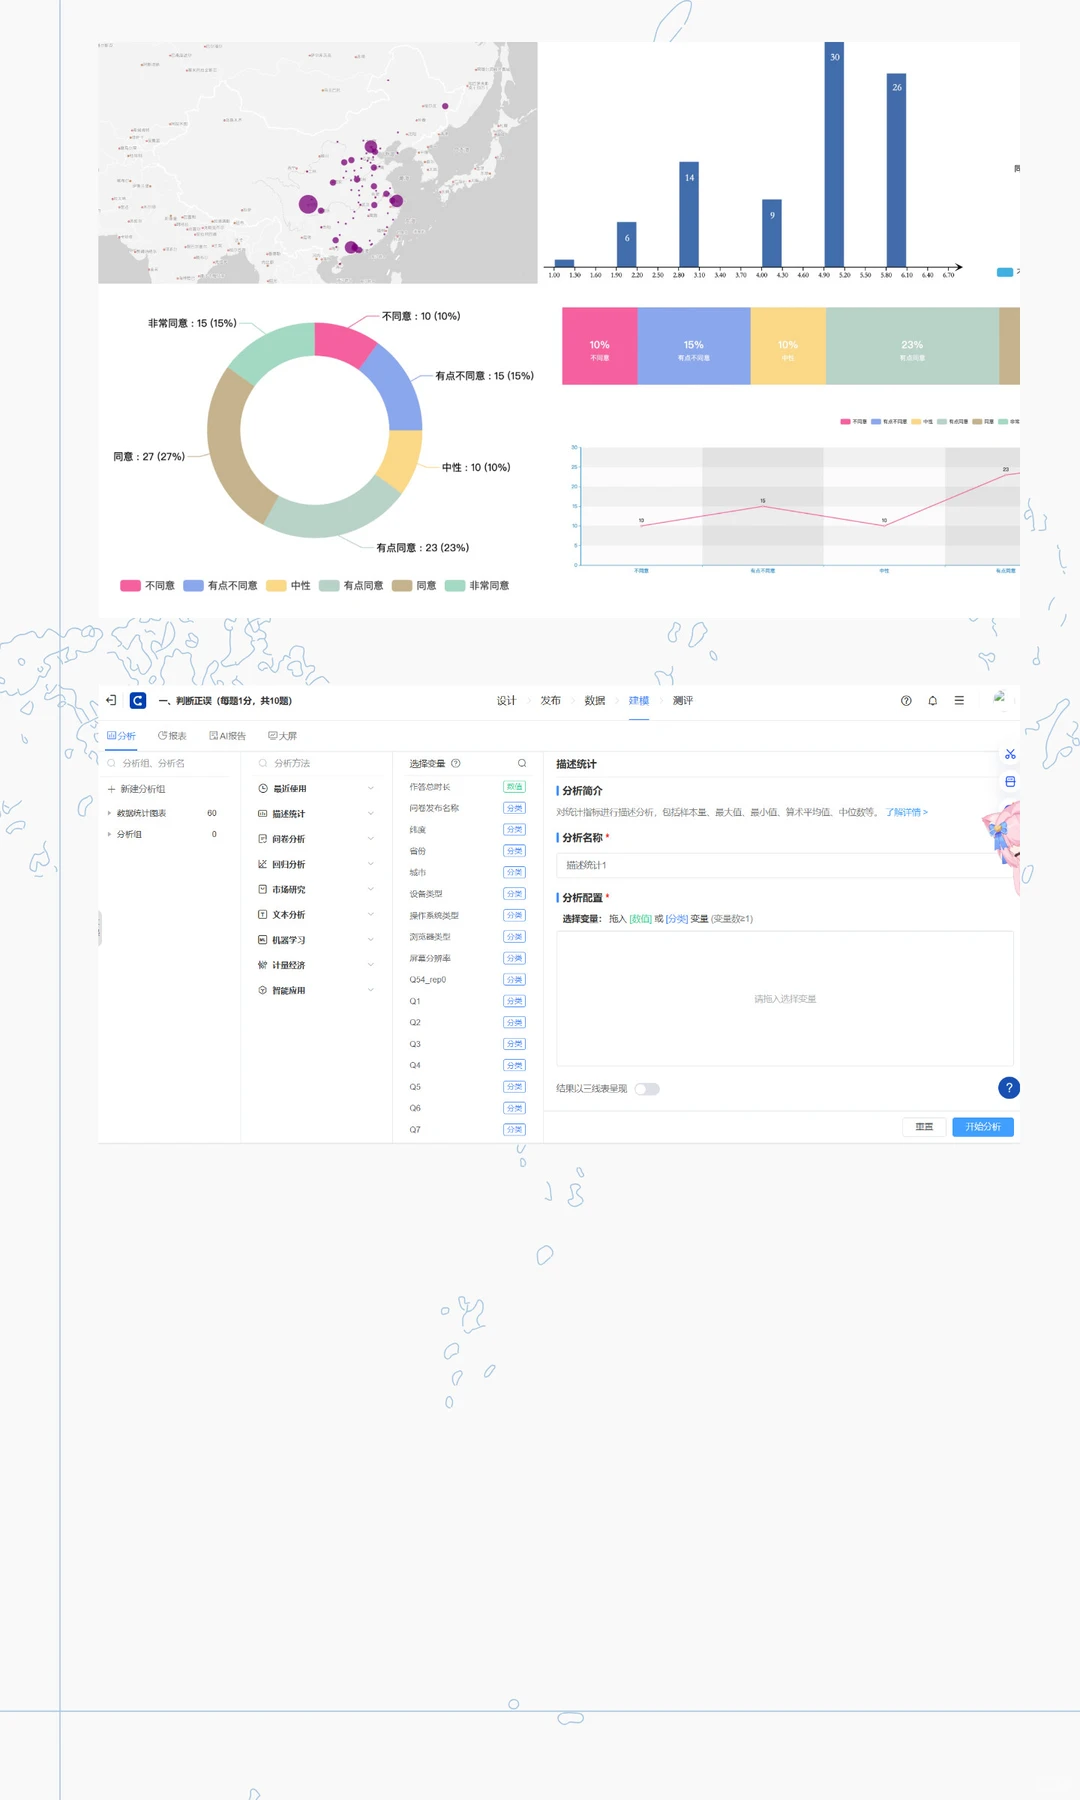Open the 了解详情 link
1080x1800 pixels.
point(906,812)
